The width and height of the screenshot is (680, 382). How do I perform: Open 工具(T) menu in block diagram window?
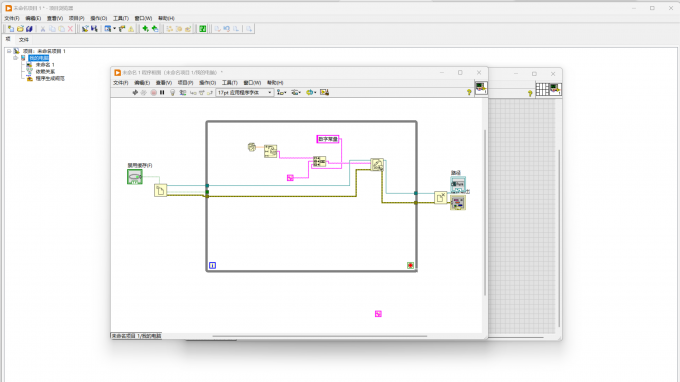[229, 82]
